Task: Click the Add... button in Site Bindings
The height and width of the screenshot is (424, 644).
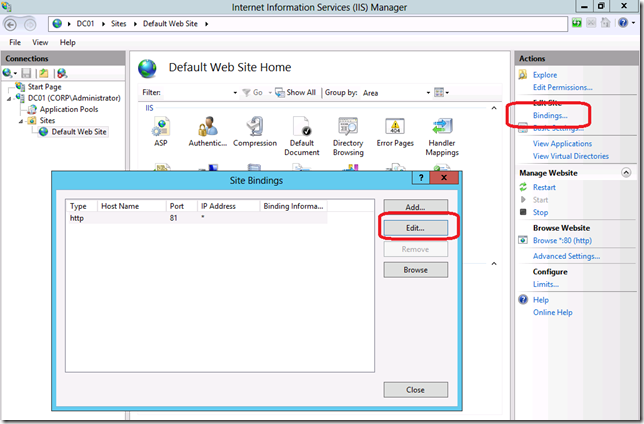Action: coord(415,206)
